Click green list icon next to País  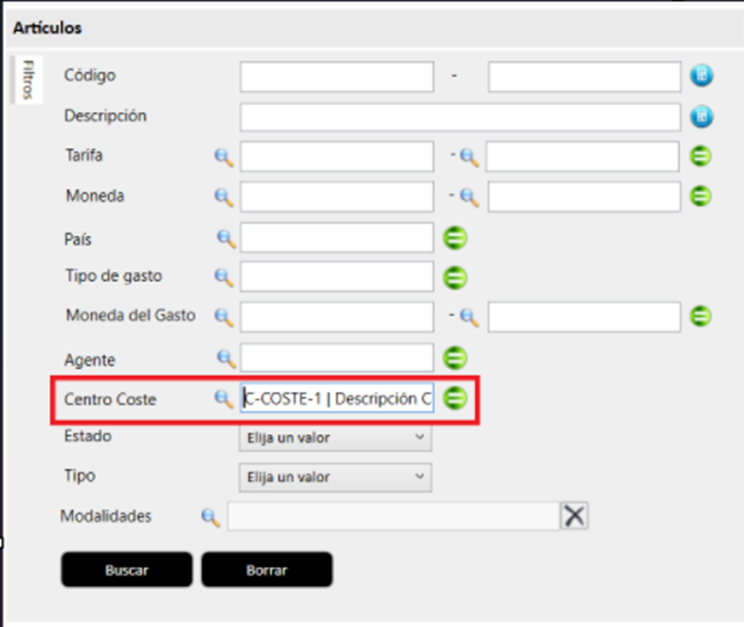(455, 238)
